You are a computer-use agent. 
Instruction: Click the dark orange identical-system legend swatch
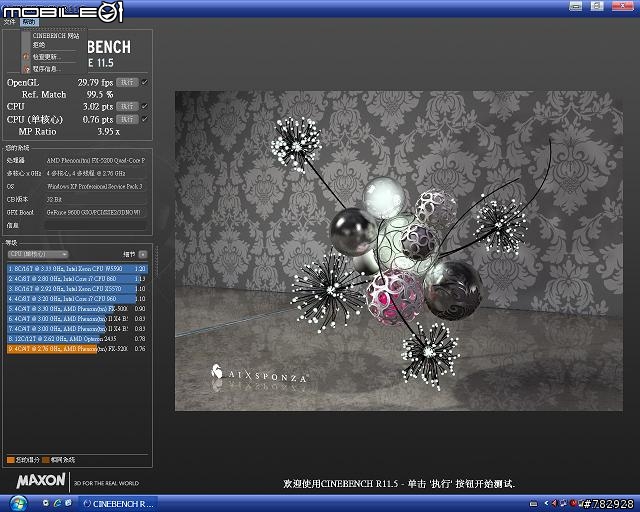coord(46,460)
